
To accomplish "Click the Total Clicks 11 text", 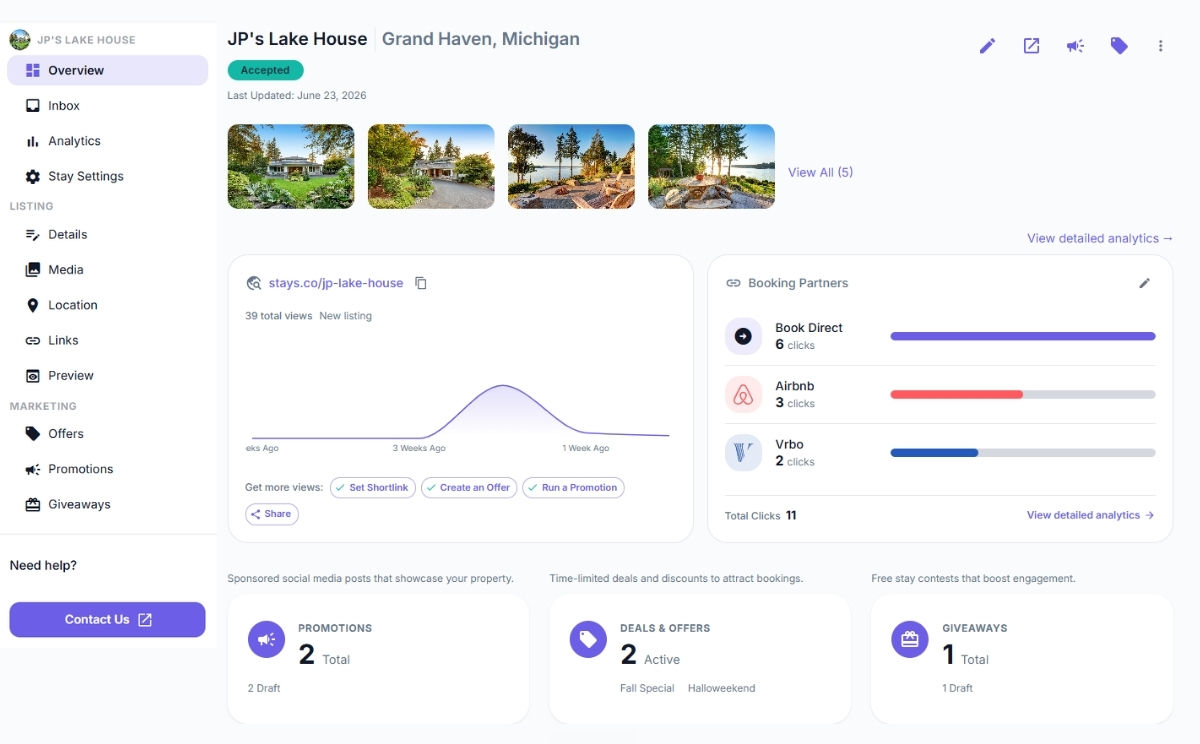I will [x=761, y=515].
